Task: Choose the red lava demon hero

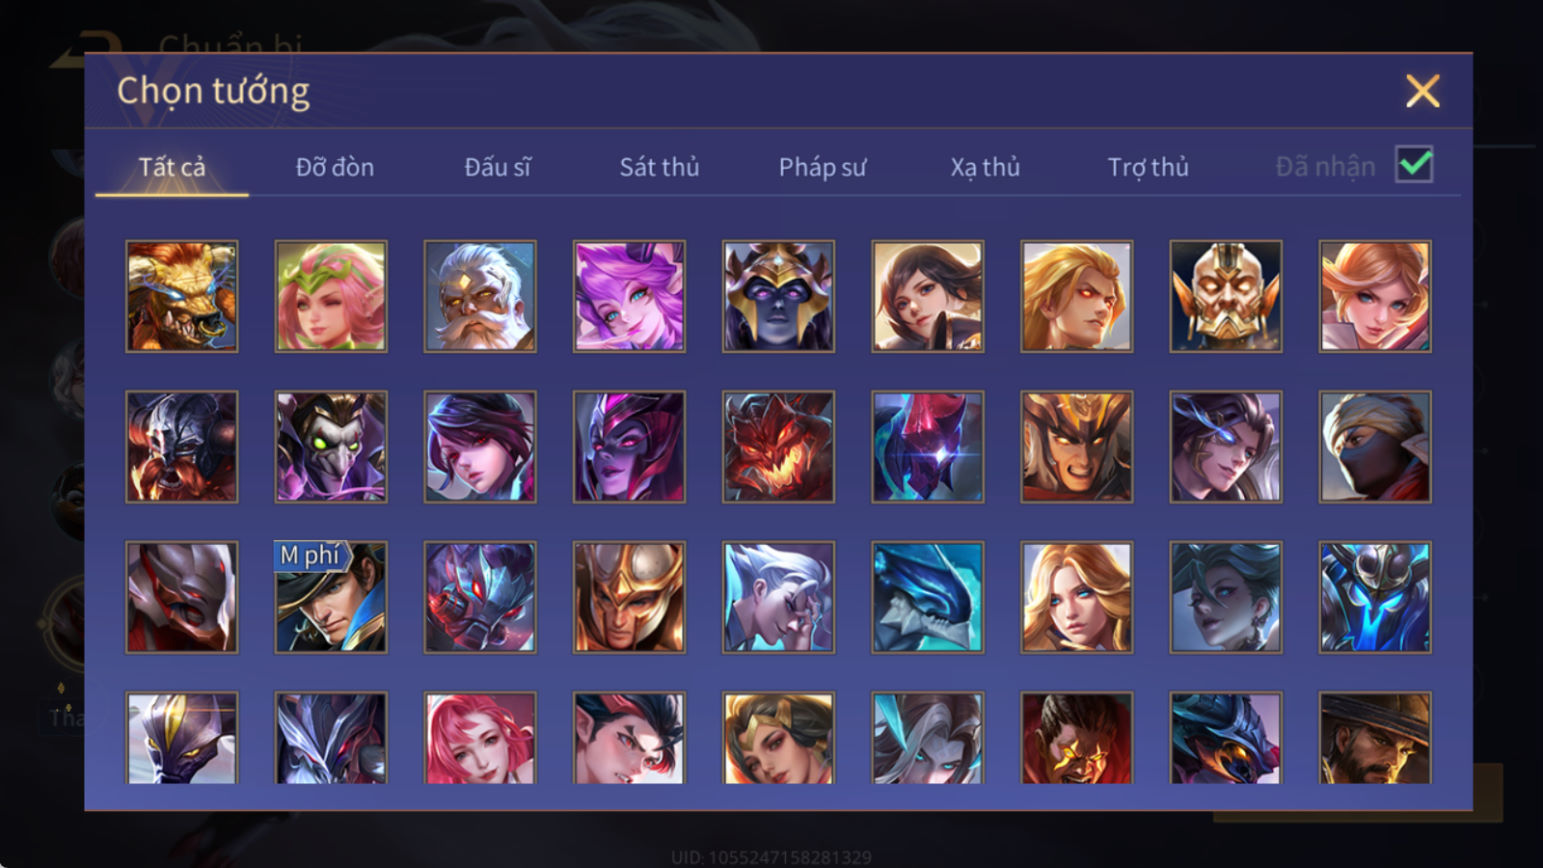Action: (x=778, y=447)
